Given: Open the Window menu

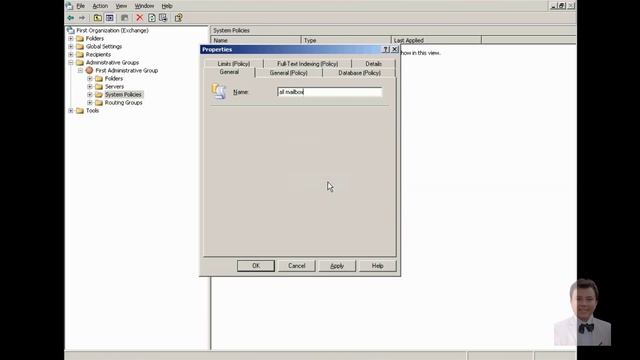Looking at the screenshot, I should 144,6.
